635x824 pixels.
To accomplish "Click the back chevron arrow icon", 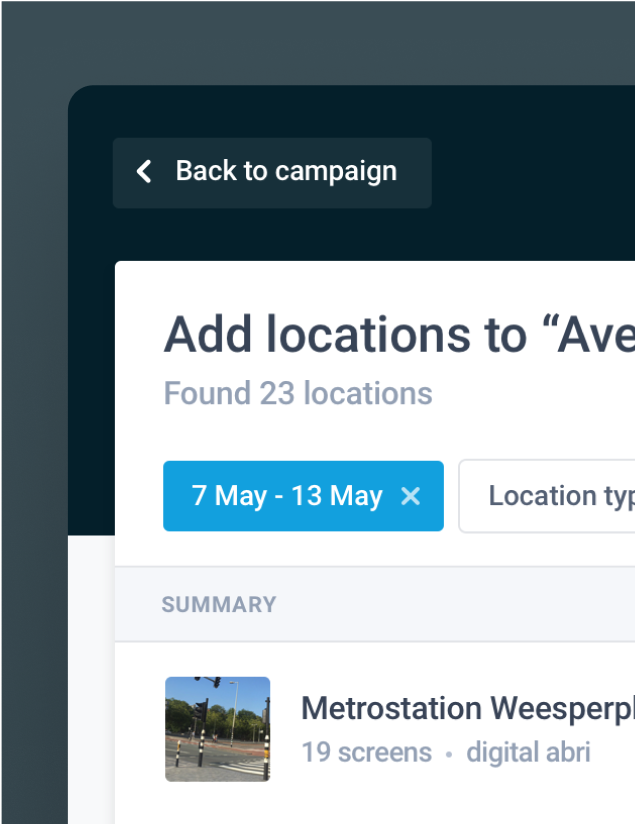I will (x=145, y=172).
